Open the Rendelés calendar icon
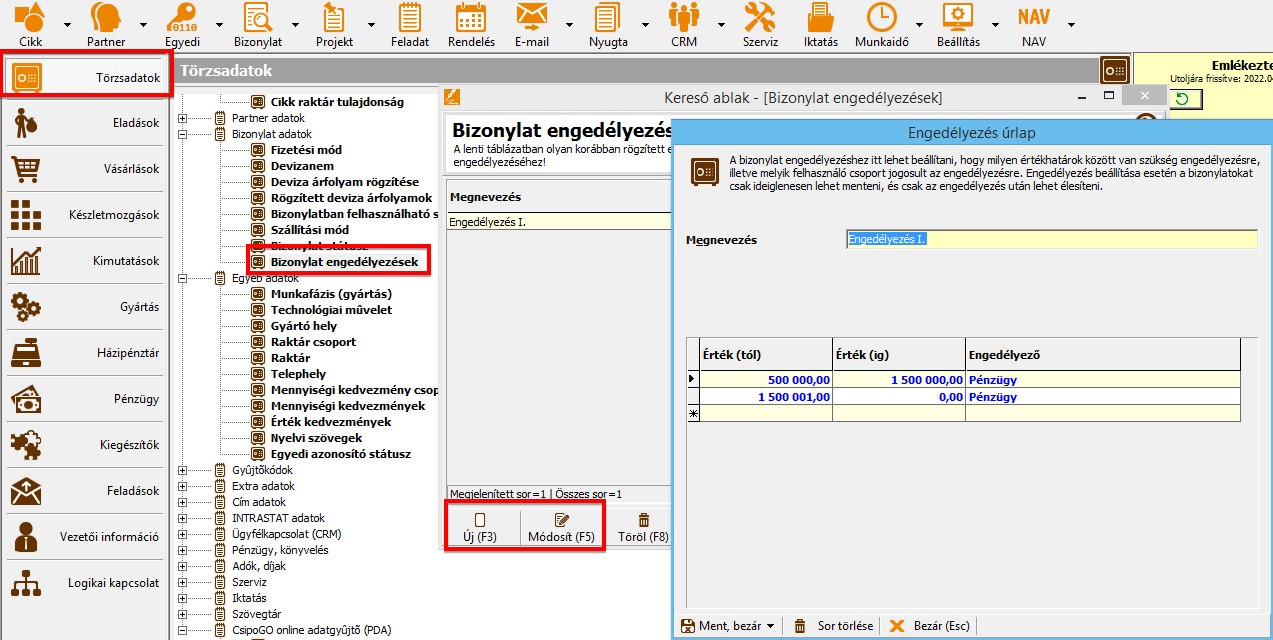 click(471, 18)
